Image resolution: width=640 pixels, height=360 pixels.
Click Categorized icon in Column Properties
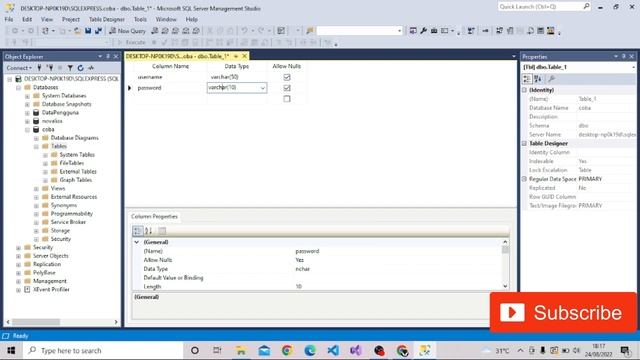[x=138, y=231]
